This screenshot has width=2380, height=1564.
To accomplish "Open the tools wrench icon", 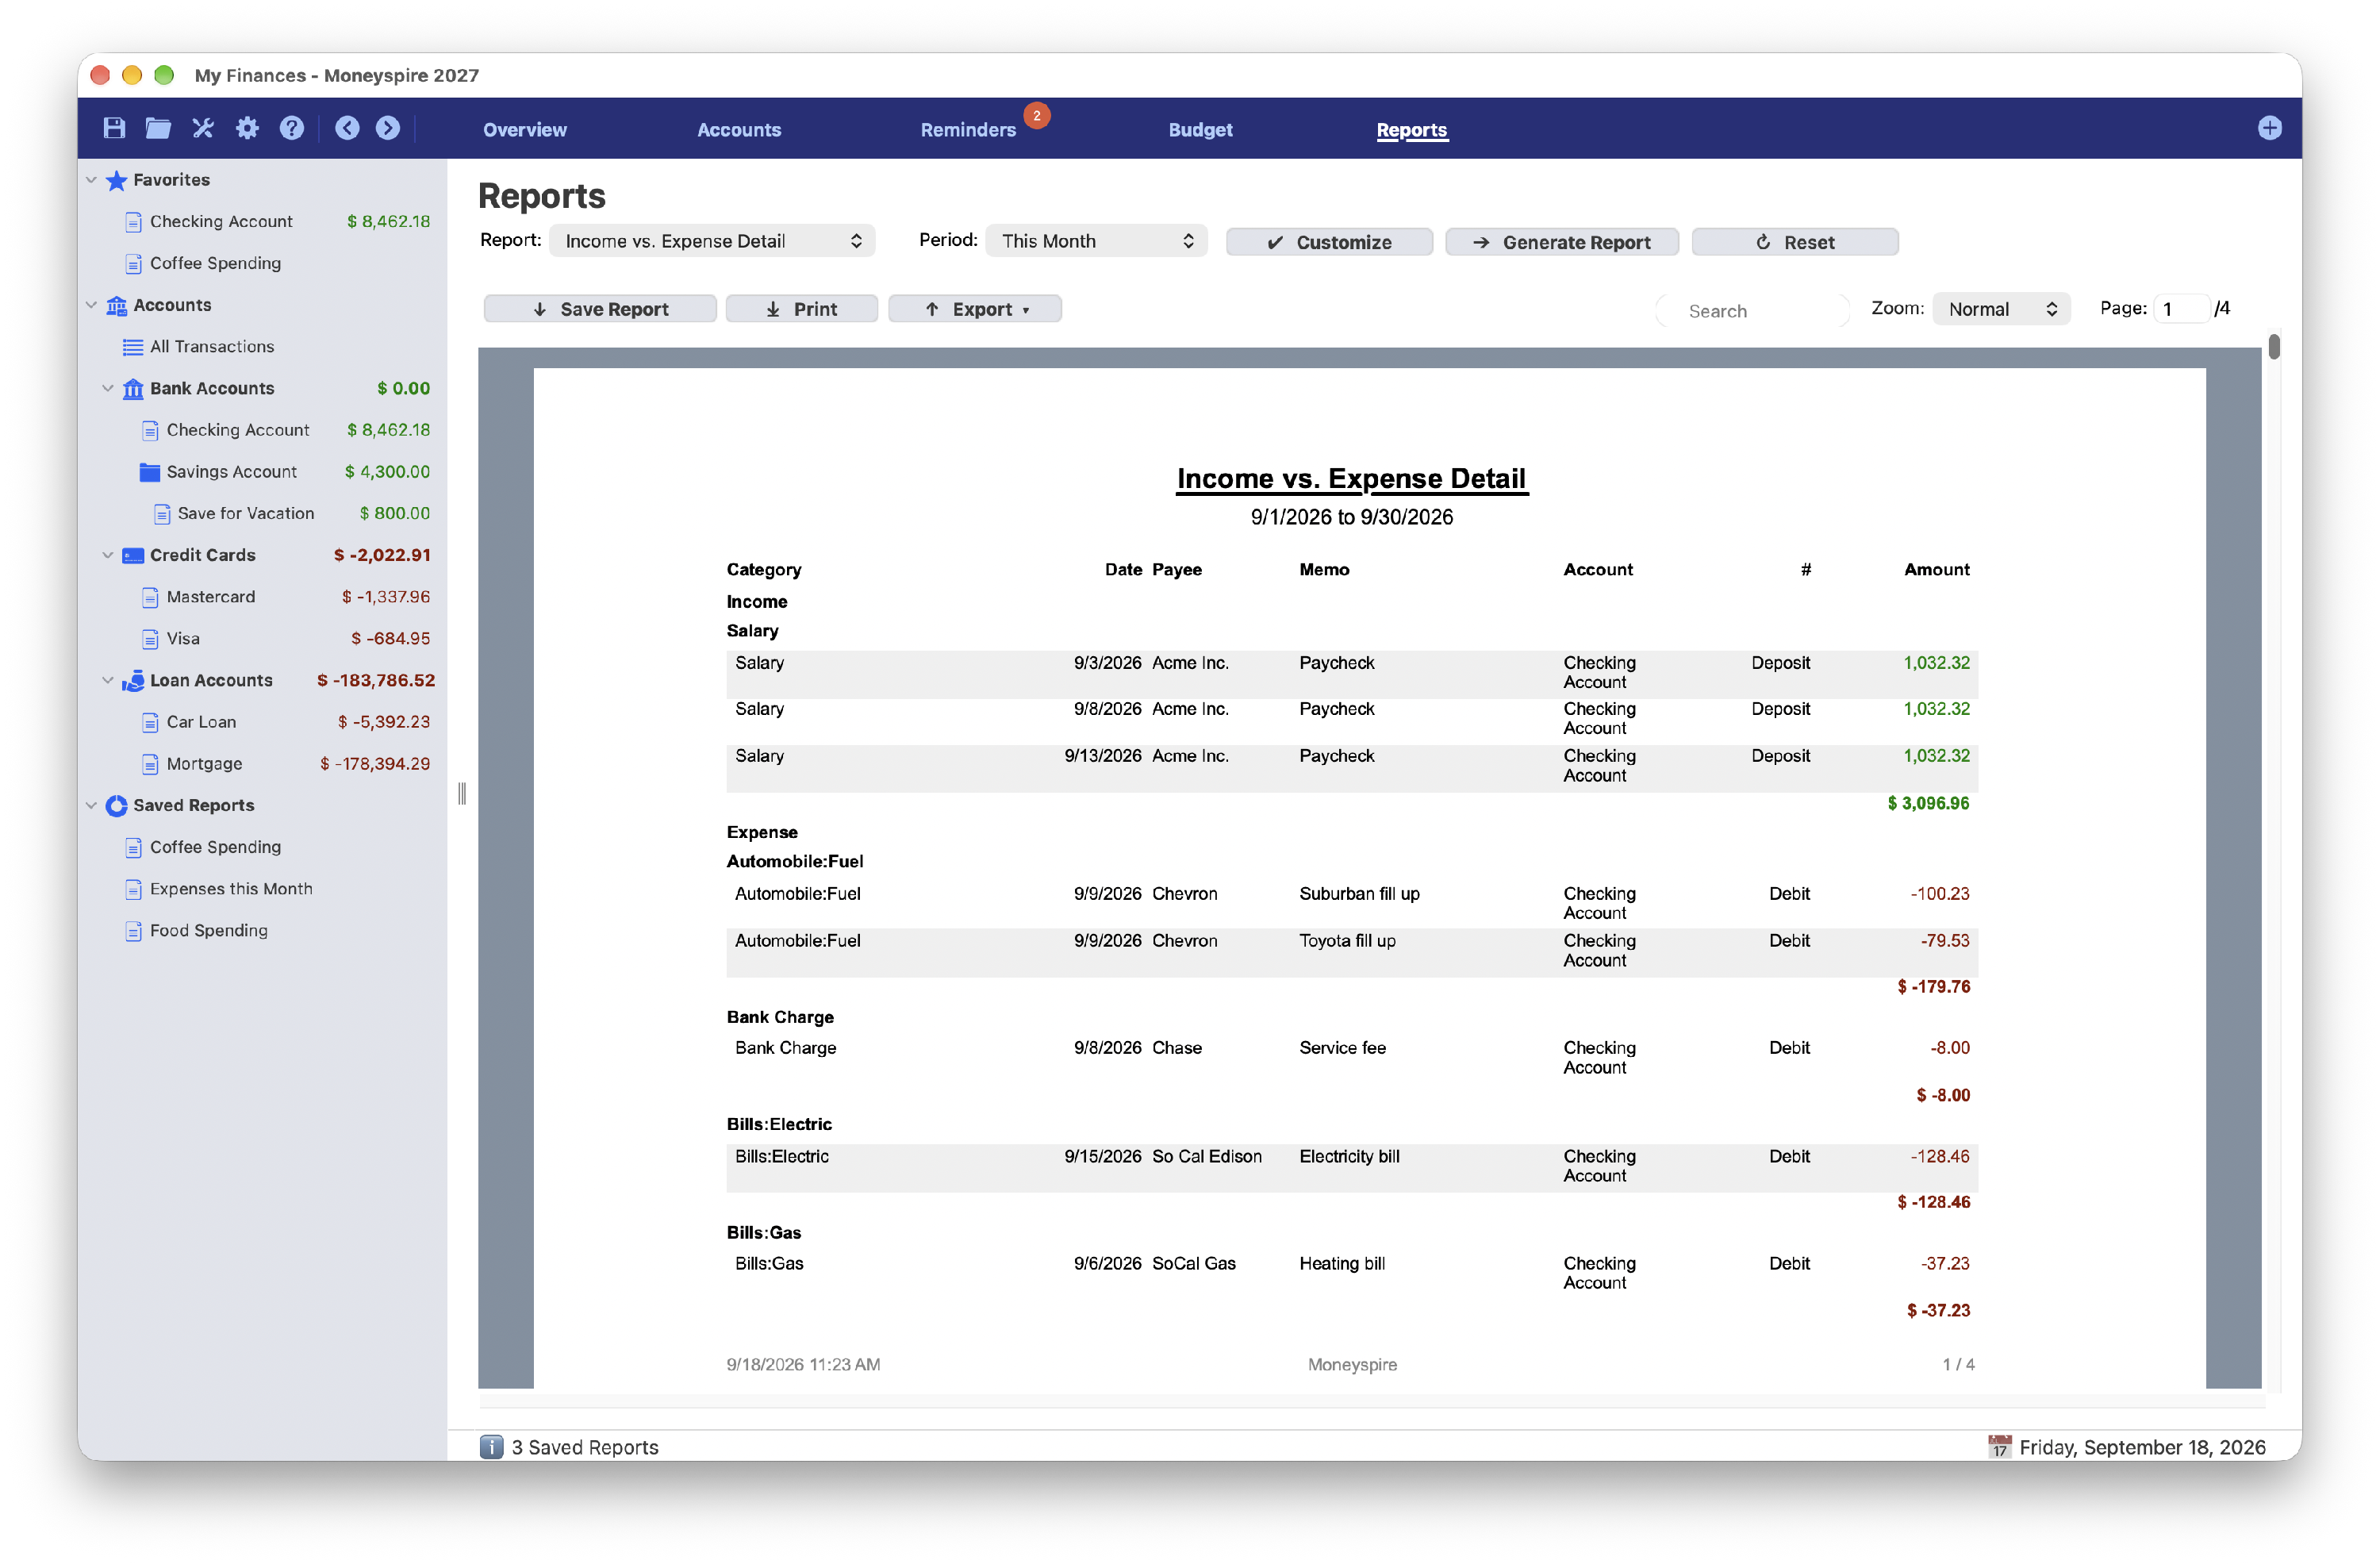I will (x=203, y=128).
